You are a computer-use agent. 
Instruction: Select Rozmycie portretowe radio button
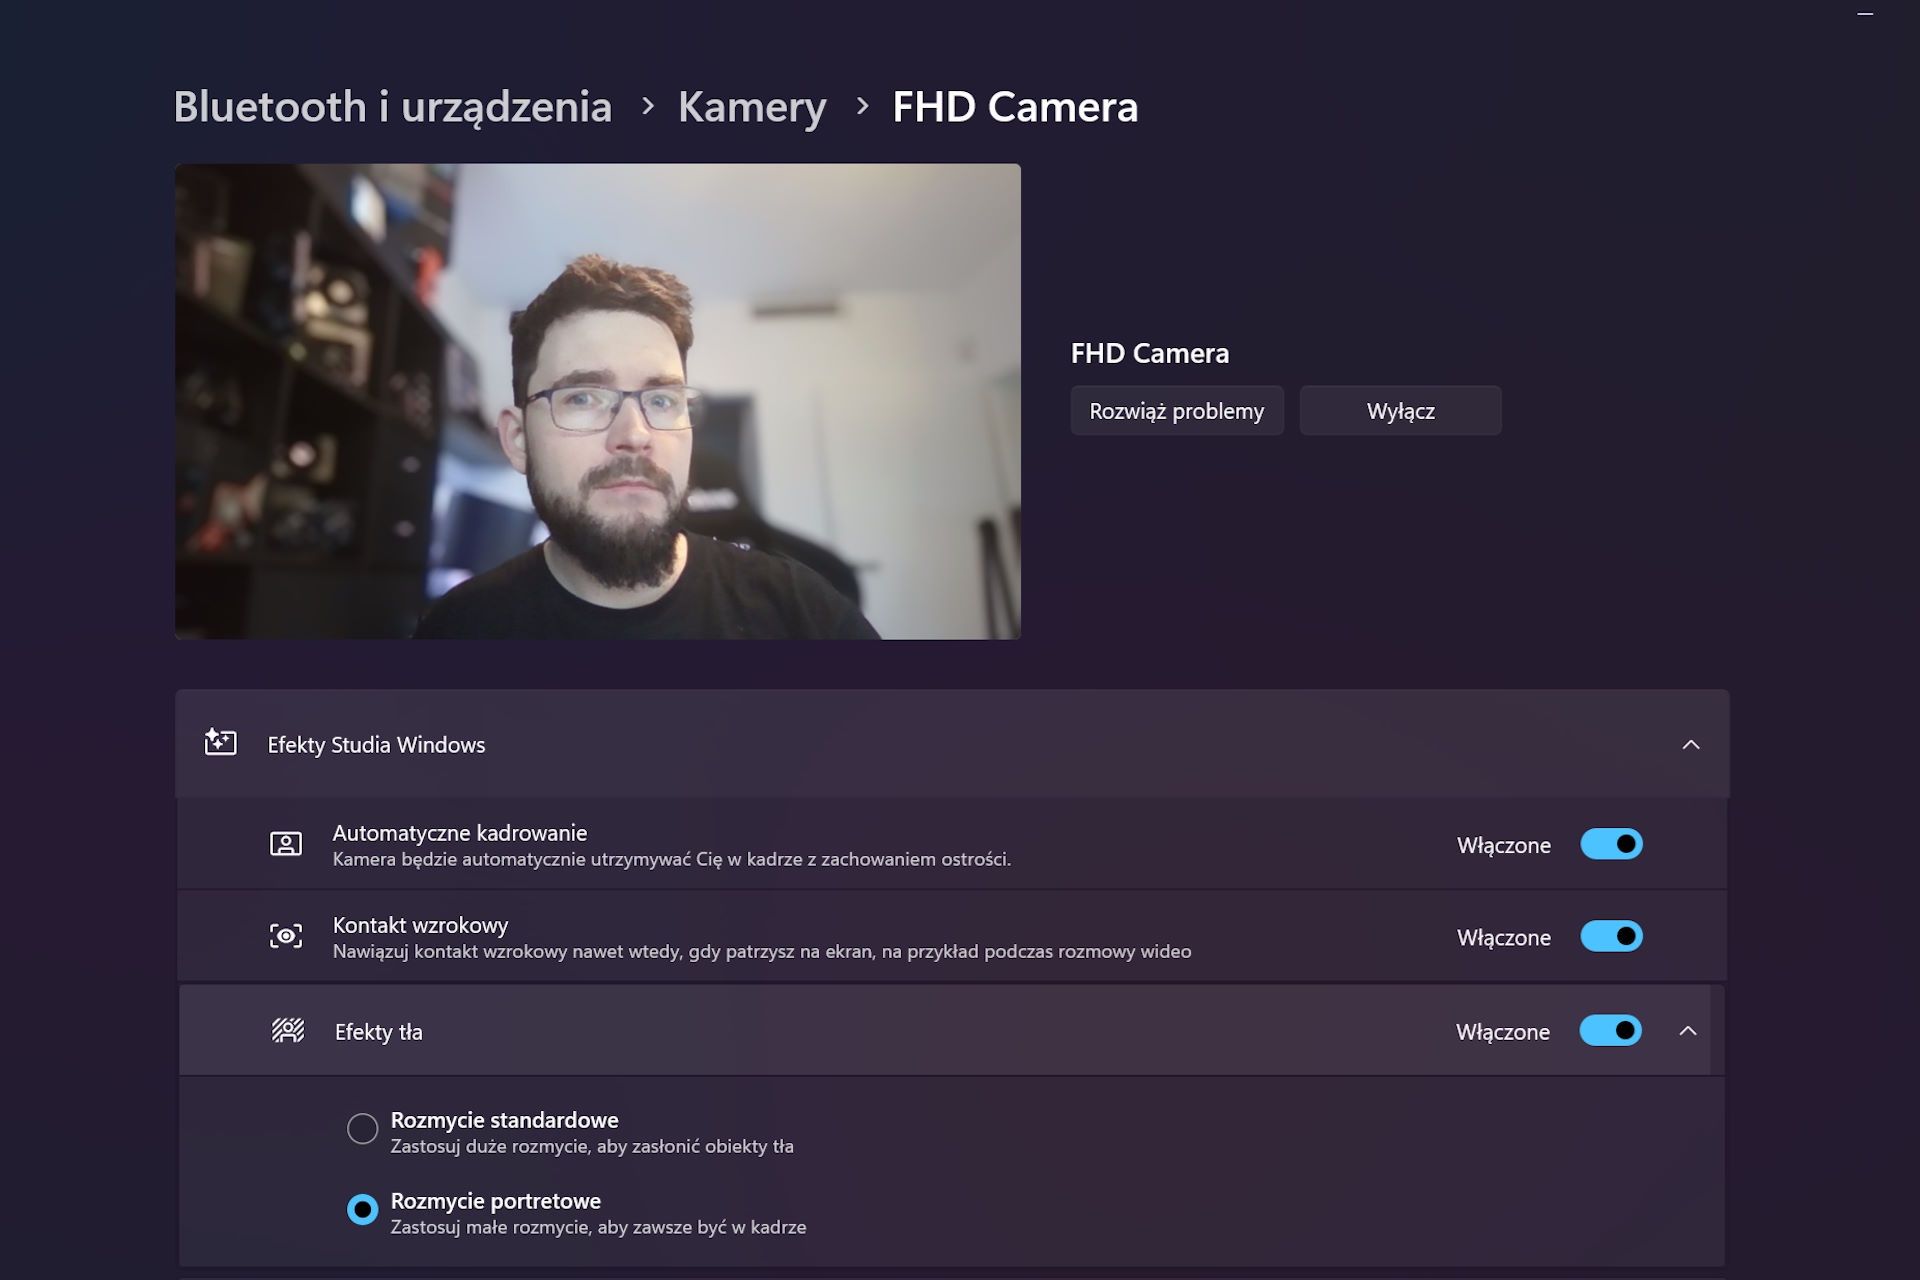(362, 1209)
